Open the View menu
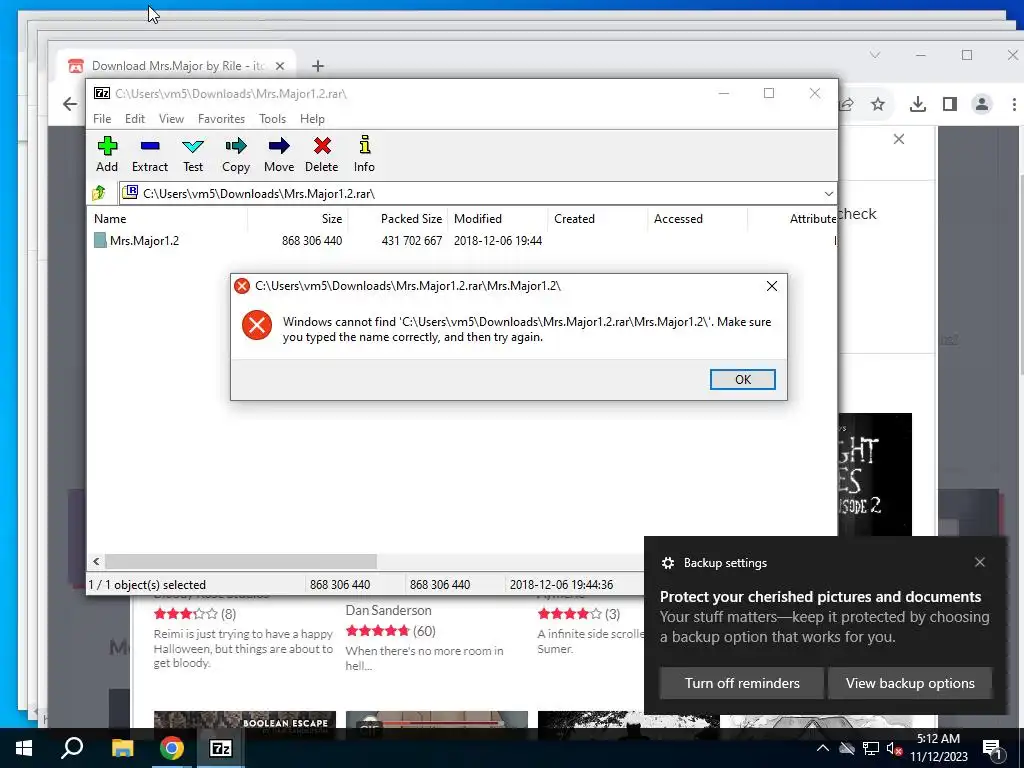Viewport: 1024px width, 768px height. click(x=171, y=119)
